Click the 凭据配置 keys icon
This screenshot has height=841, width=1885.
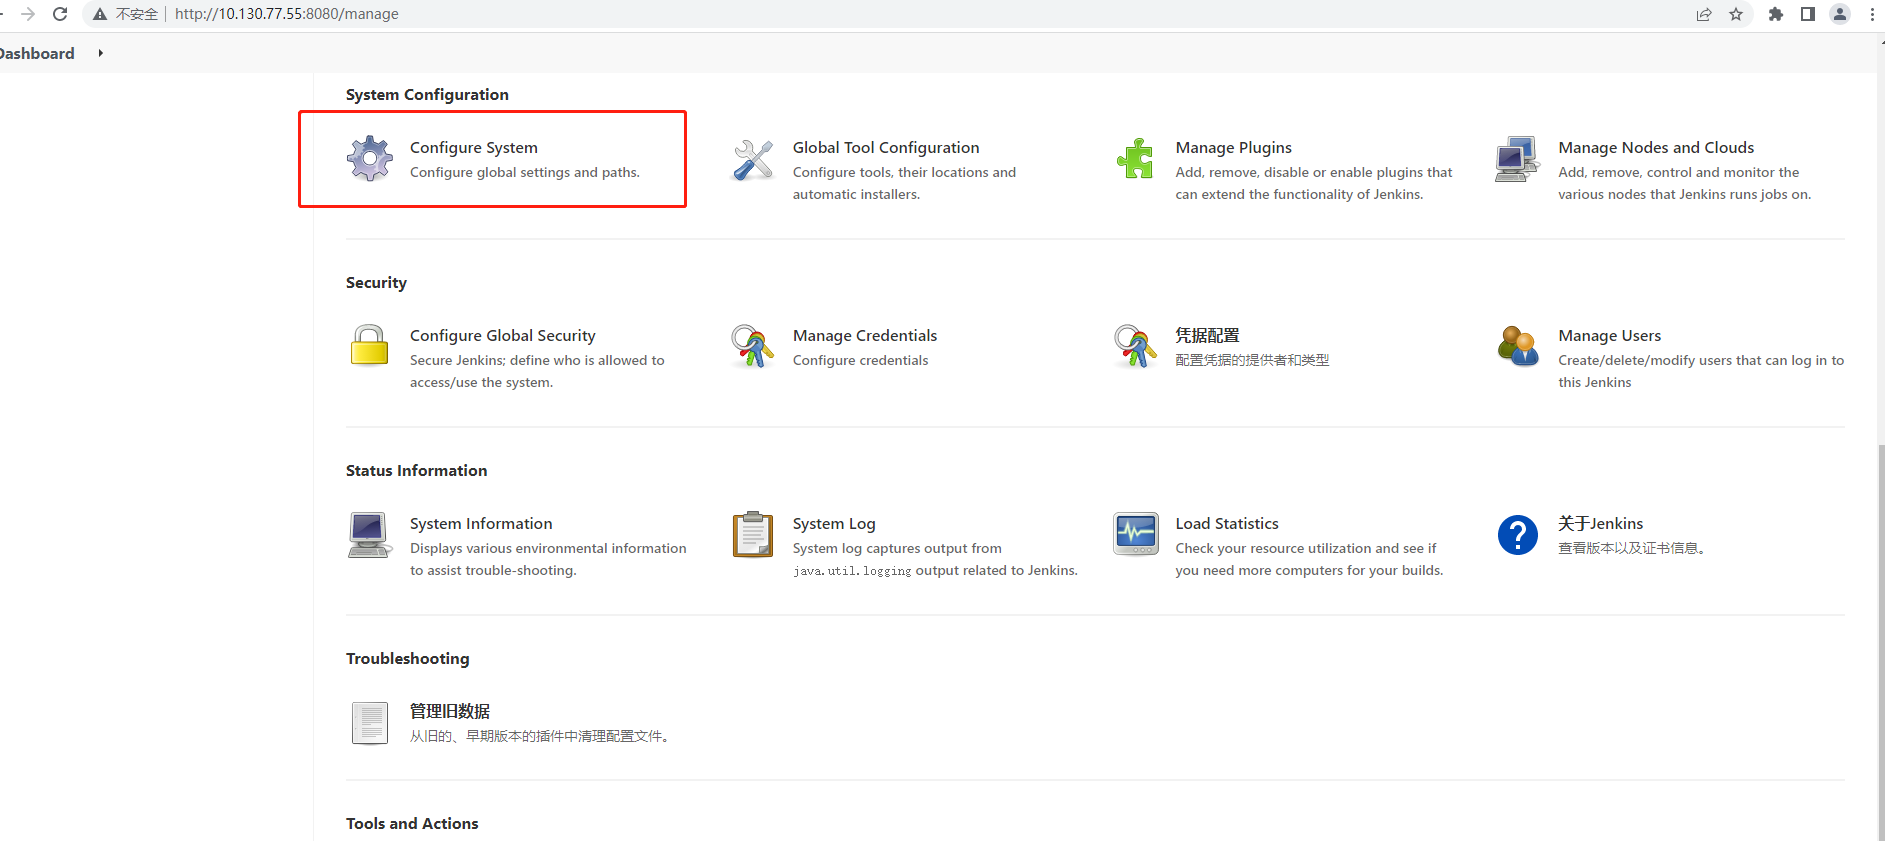(1135, 346)
